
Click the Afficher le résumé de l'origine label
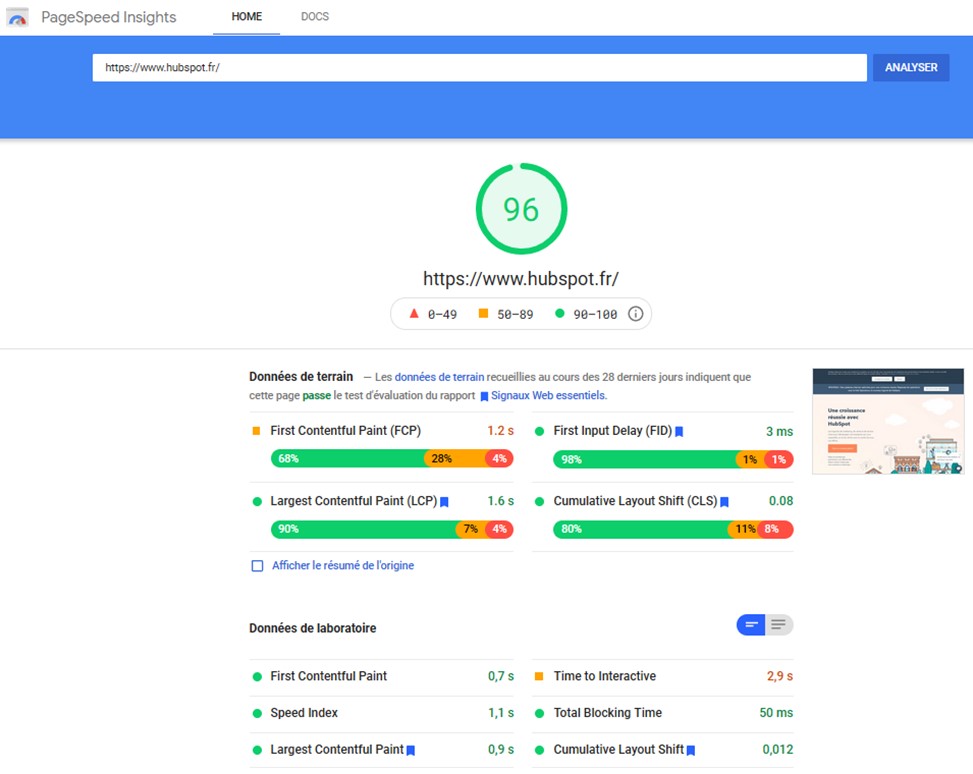coord(343,565)
